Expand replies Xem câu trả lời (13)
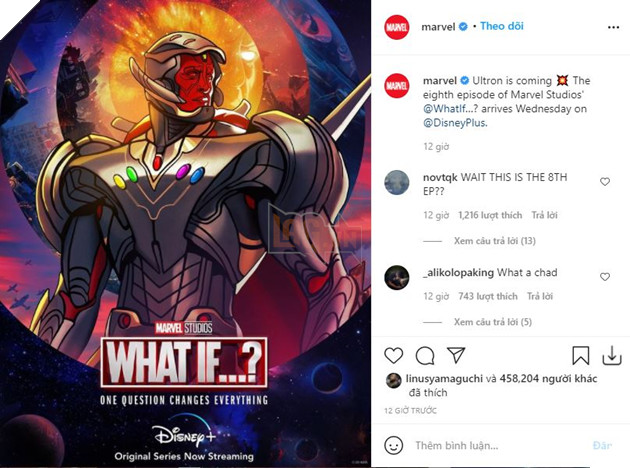This screenshot has height=468, width=630. pyautogui.click(x=495, y=241)
